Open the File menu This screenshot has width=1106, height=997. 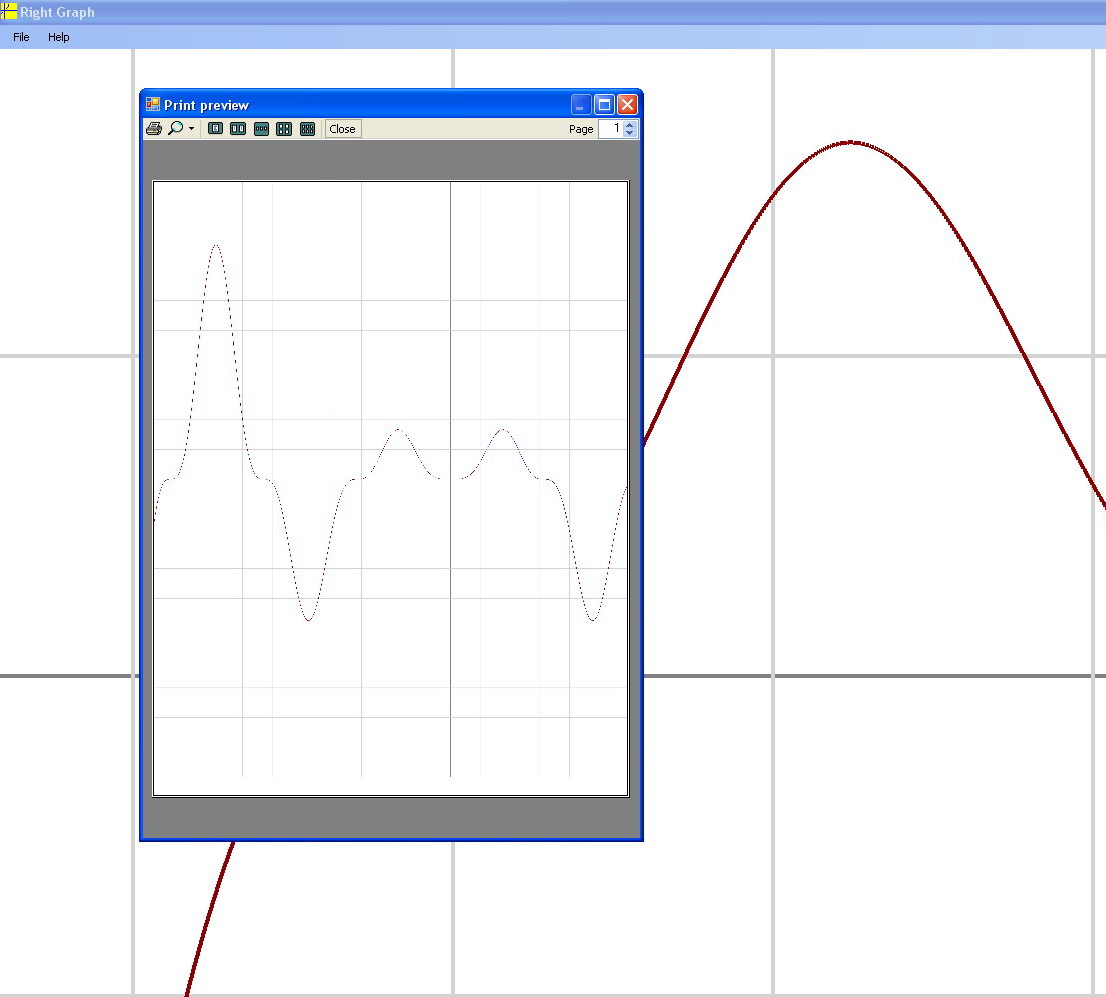21,37
